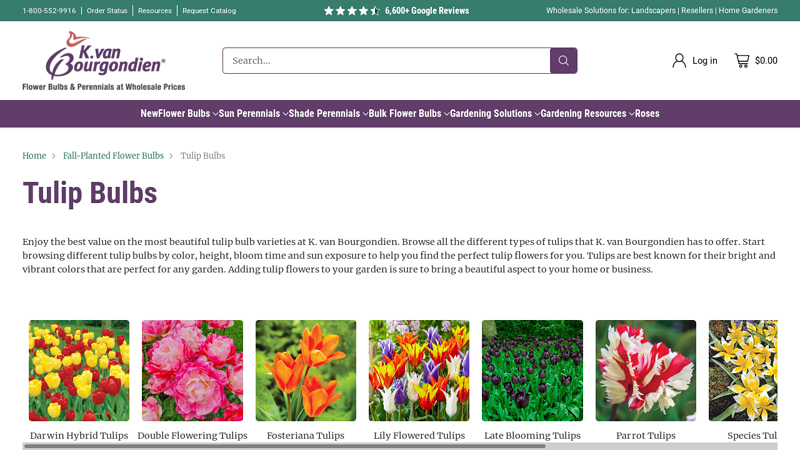Open Species Tulips thumbnail image

743,370
